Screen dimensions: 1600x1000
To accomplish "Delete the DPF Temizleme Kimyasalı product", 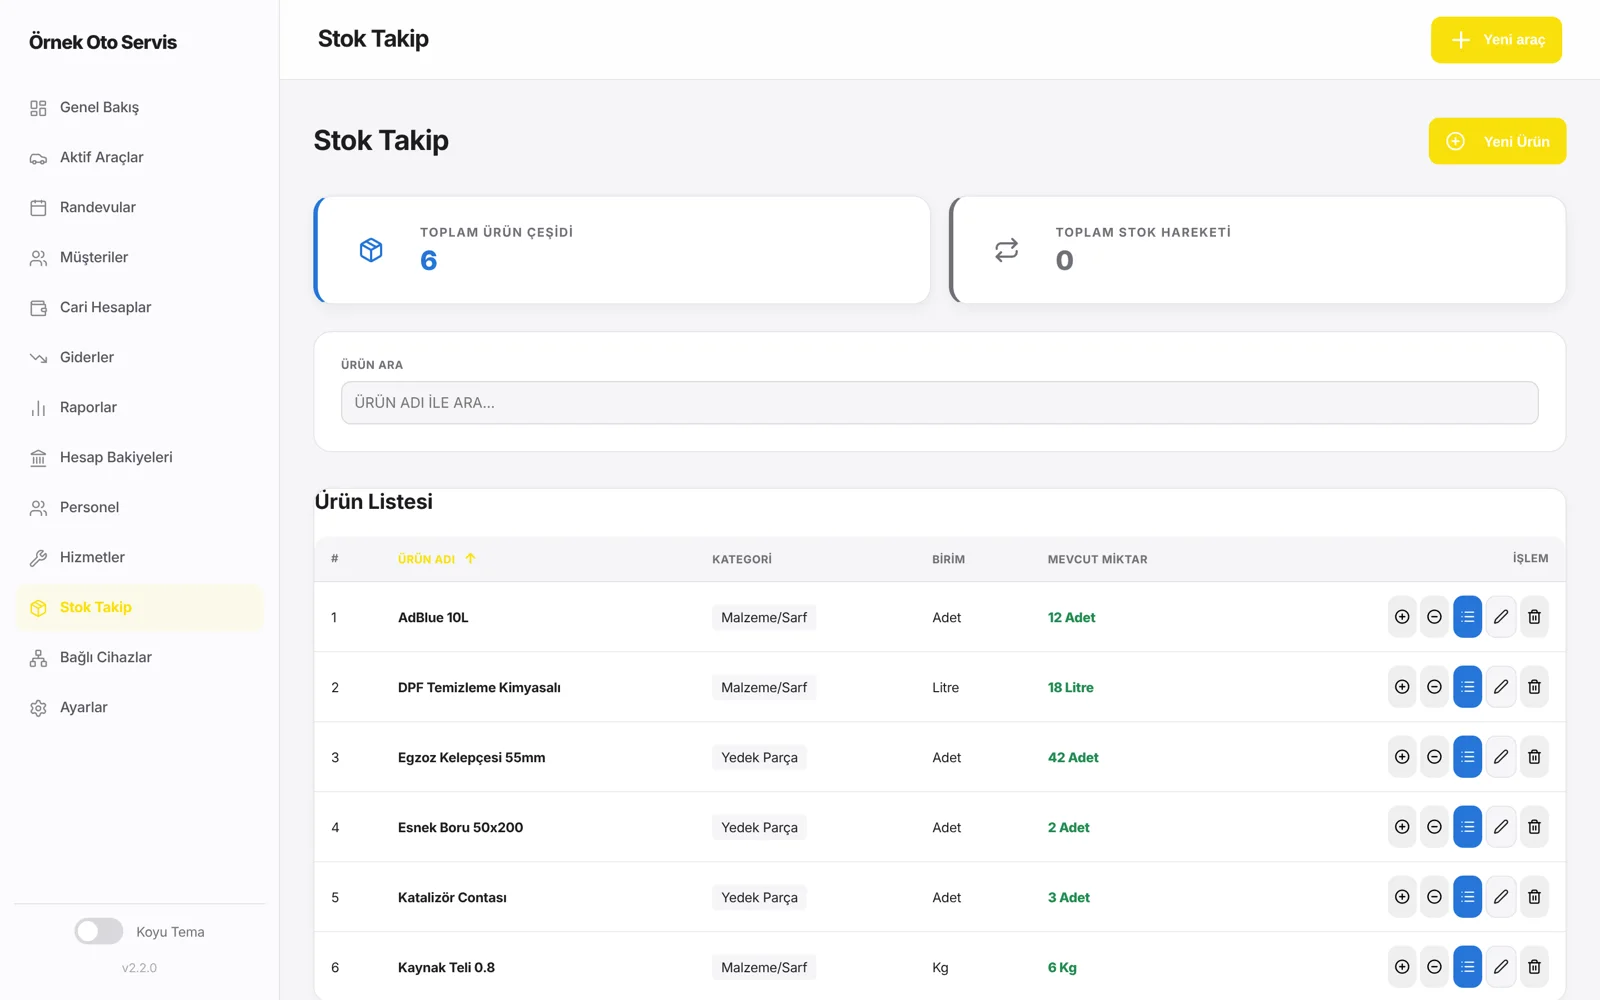I will click(x=1534, y=687).
